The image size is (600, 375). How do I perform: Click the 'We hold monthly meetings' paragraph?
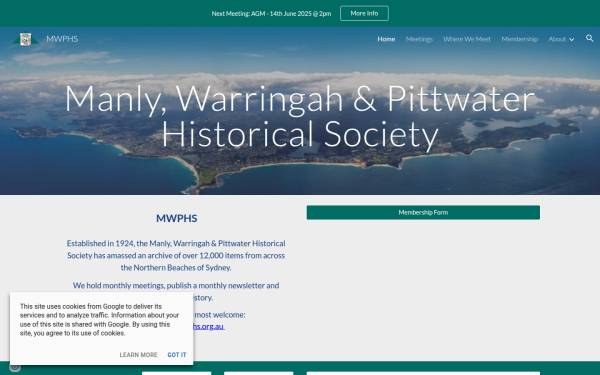coord(176,291)
